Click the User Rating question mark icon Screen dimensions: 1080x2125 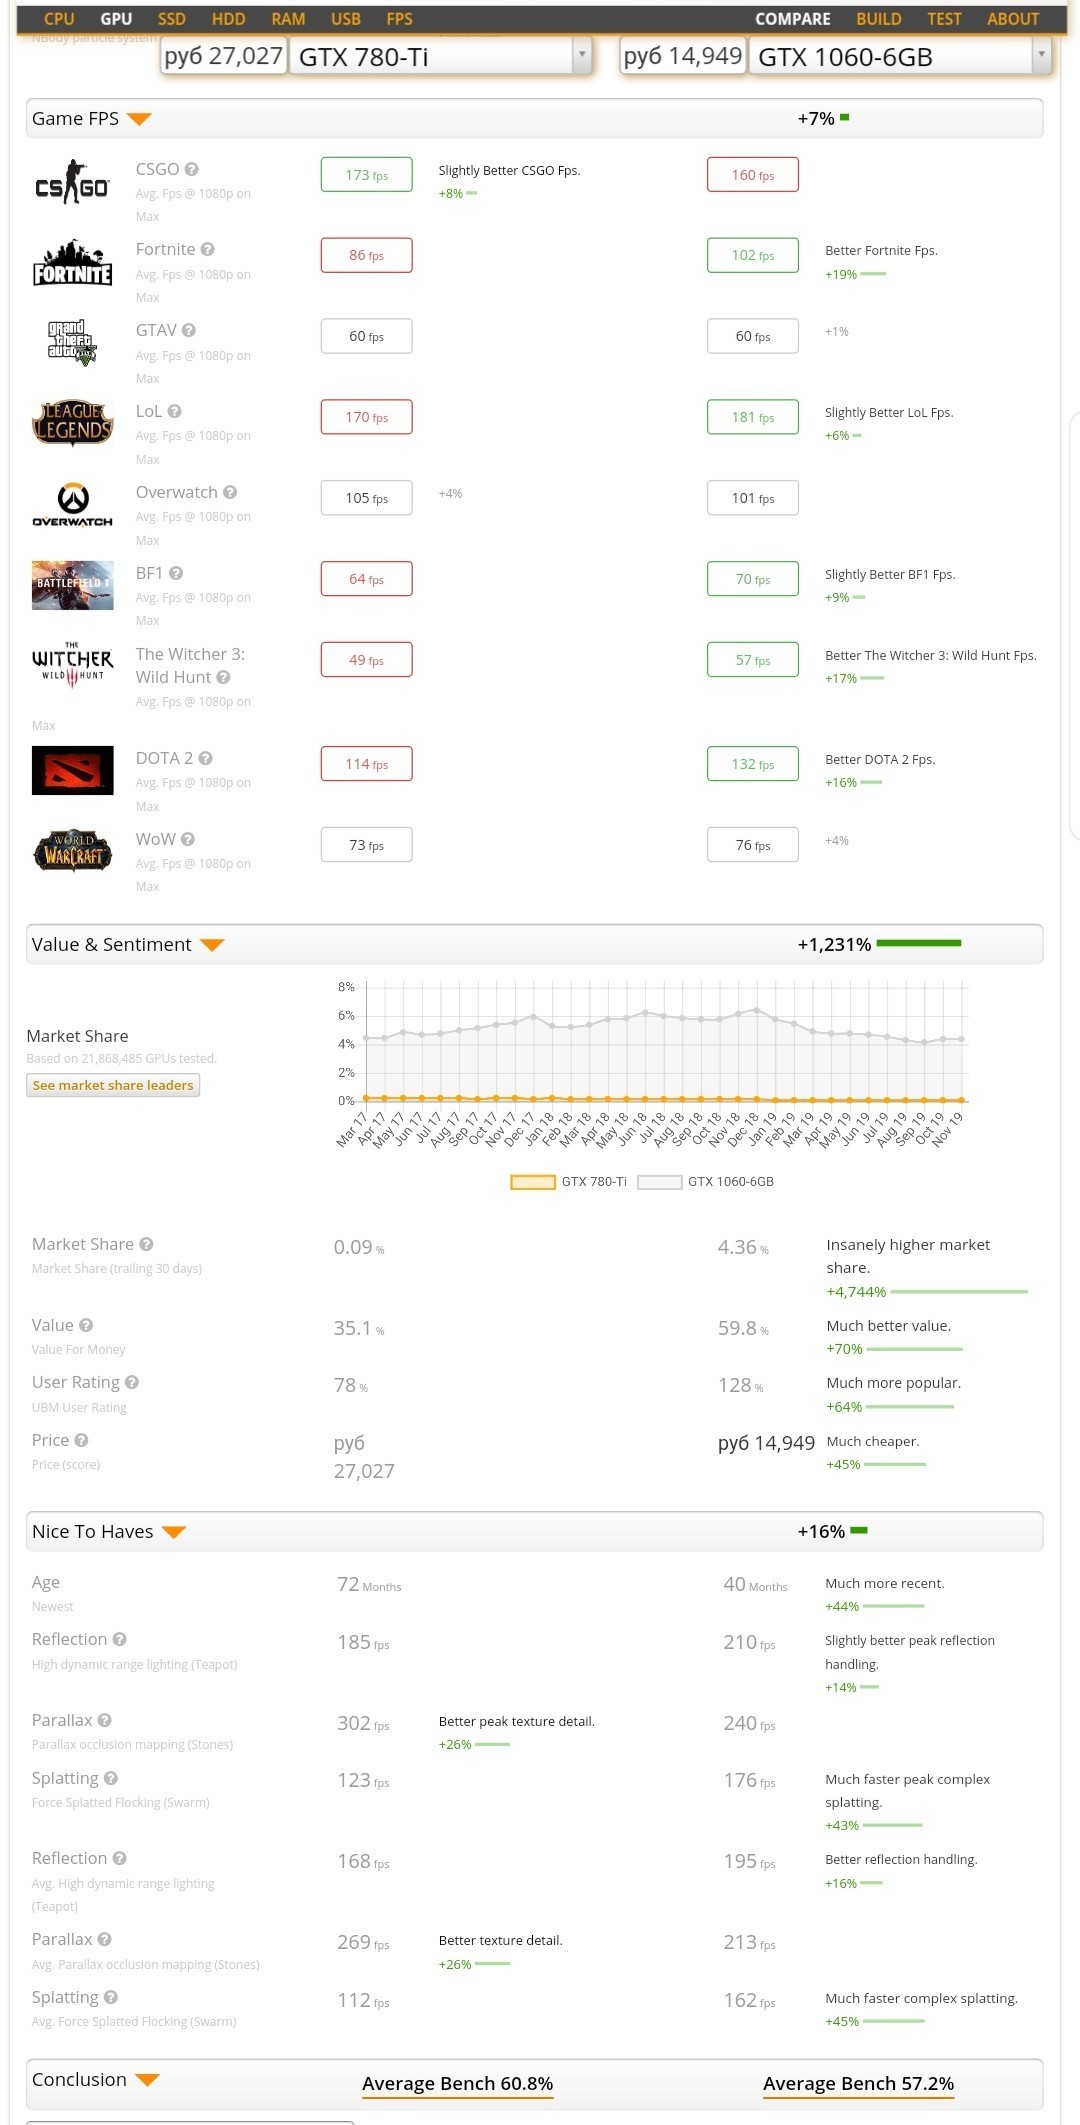tap(132, 1382)
